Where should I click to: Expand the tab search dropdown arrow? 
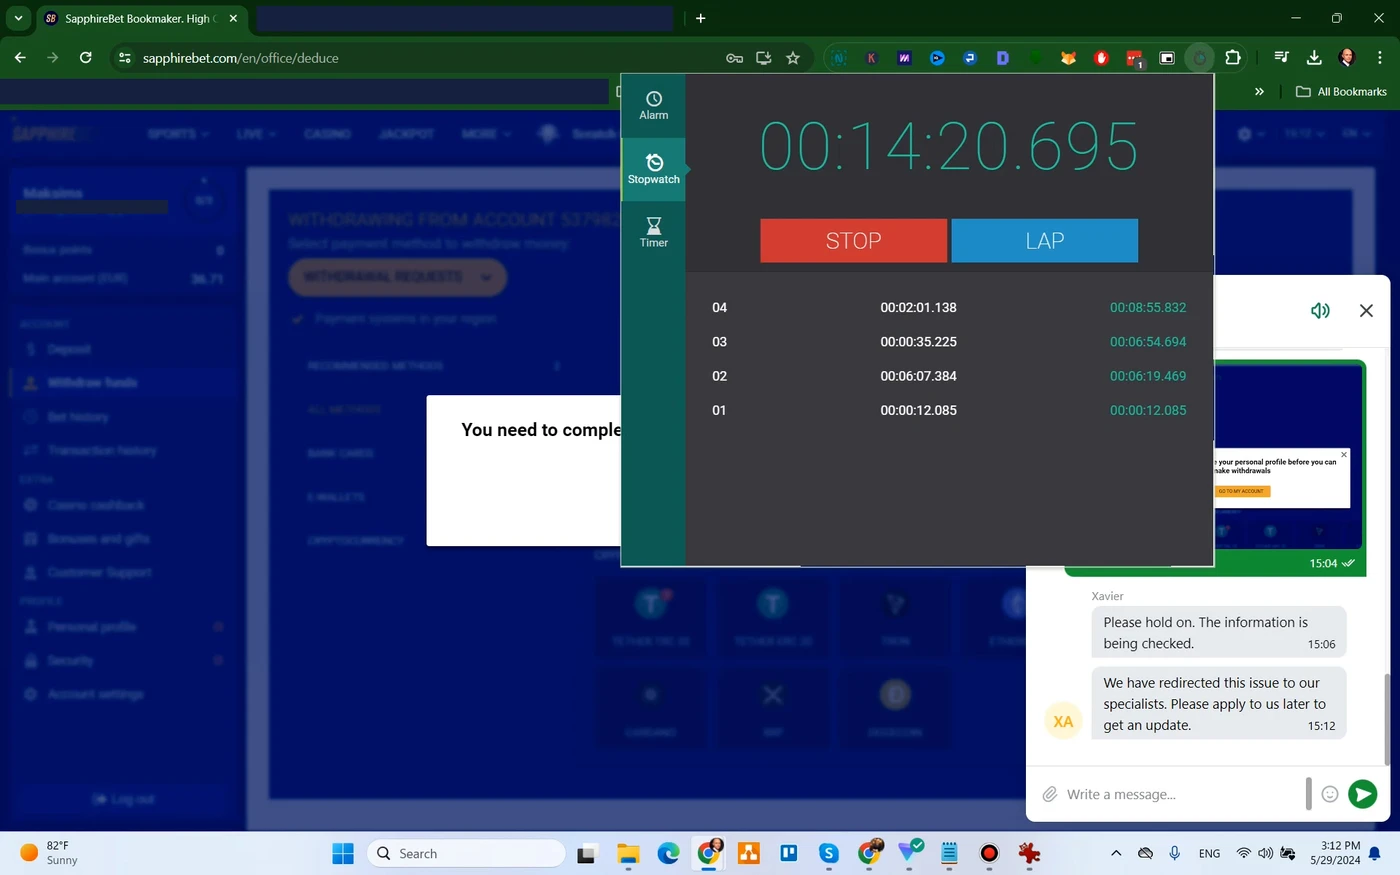coord(18,18)
